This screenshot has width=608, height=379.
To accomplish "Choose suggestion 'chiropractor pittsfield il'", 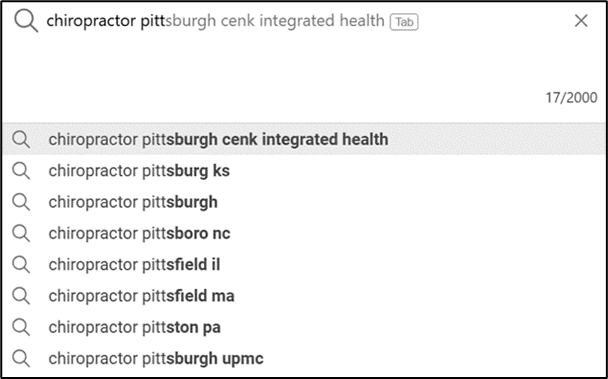I will pyautogui.click(x=304, y=265).
